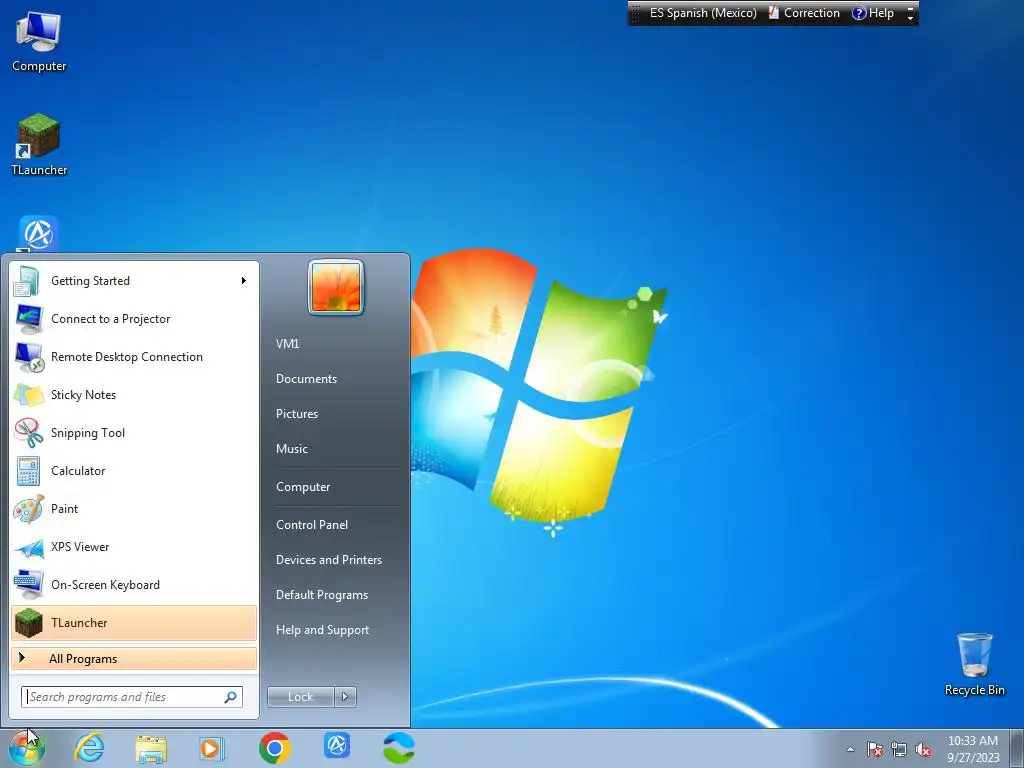Click the Show desktop strip on the taskbar
The height and width of the screenshot is (768, 1024).
(1016, 748)
